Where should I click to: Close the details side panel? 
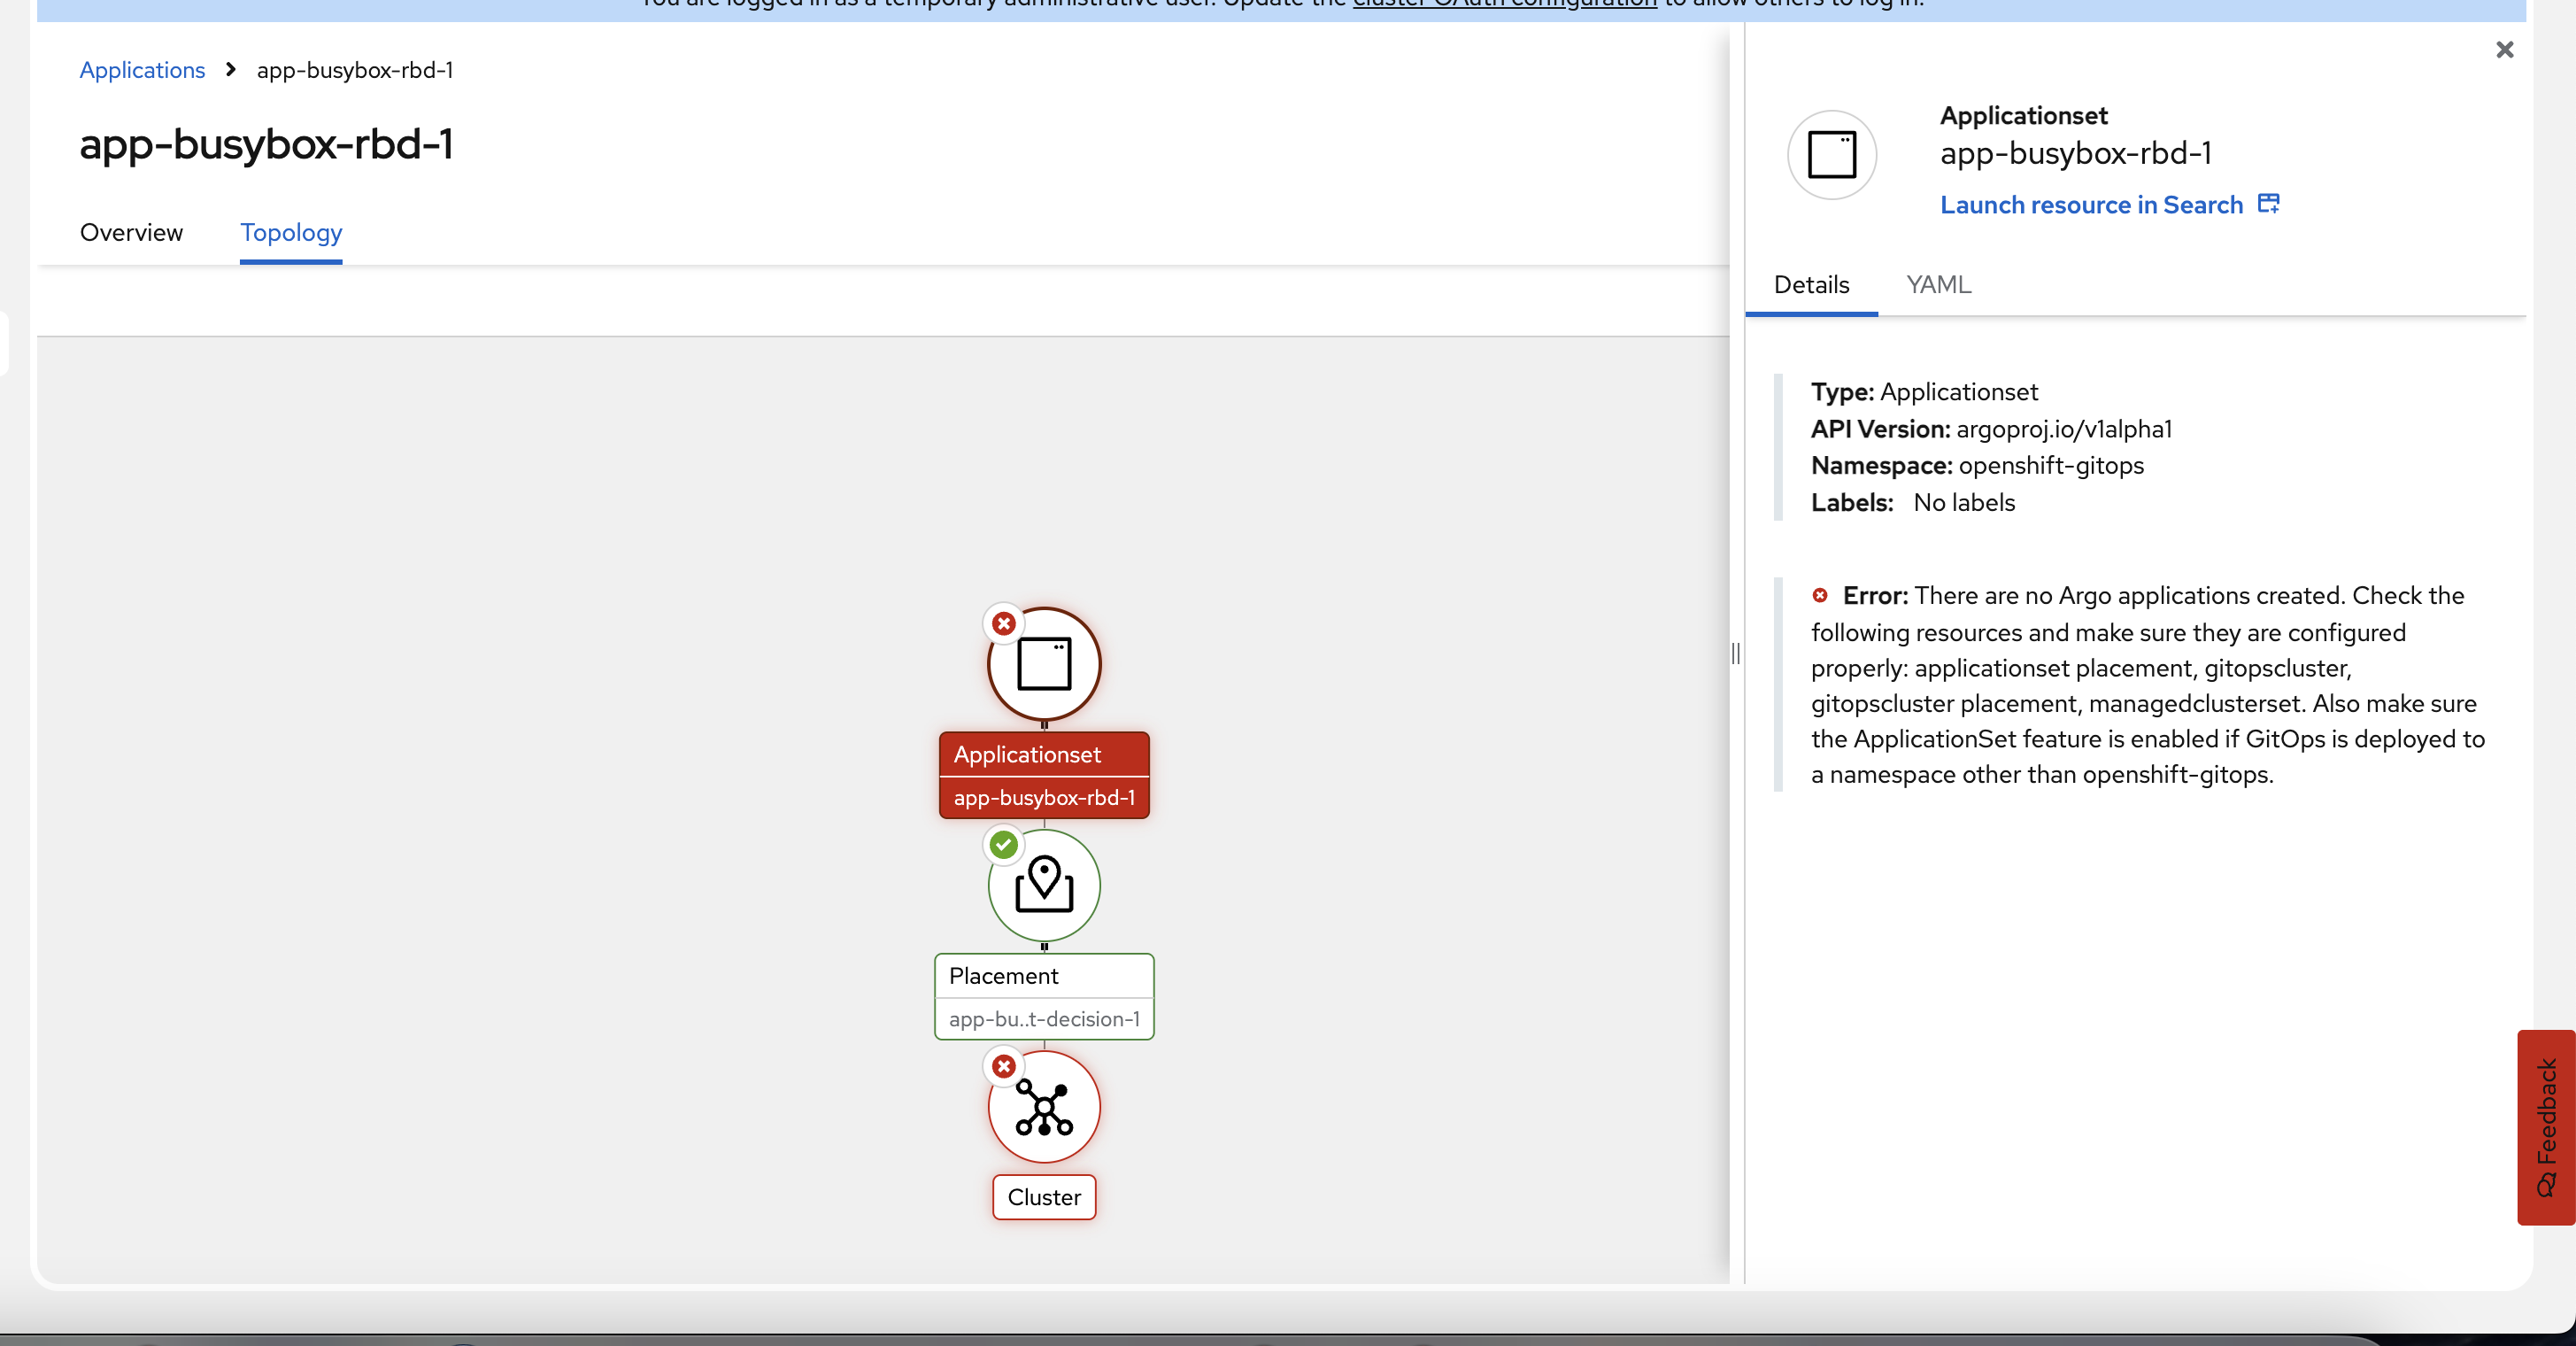tap(2504, 50)
